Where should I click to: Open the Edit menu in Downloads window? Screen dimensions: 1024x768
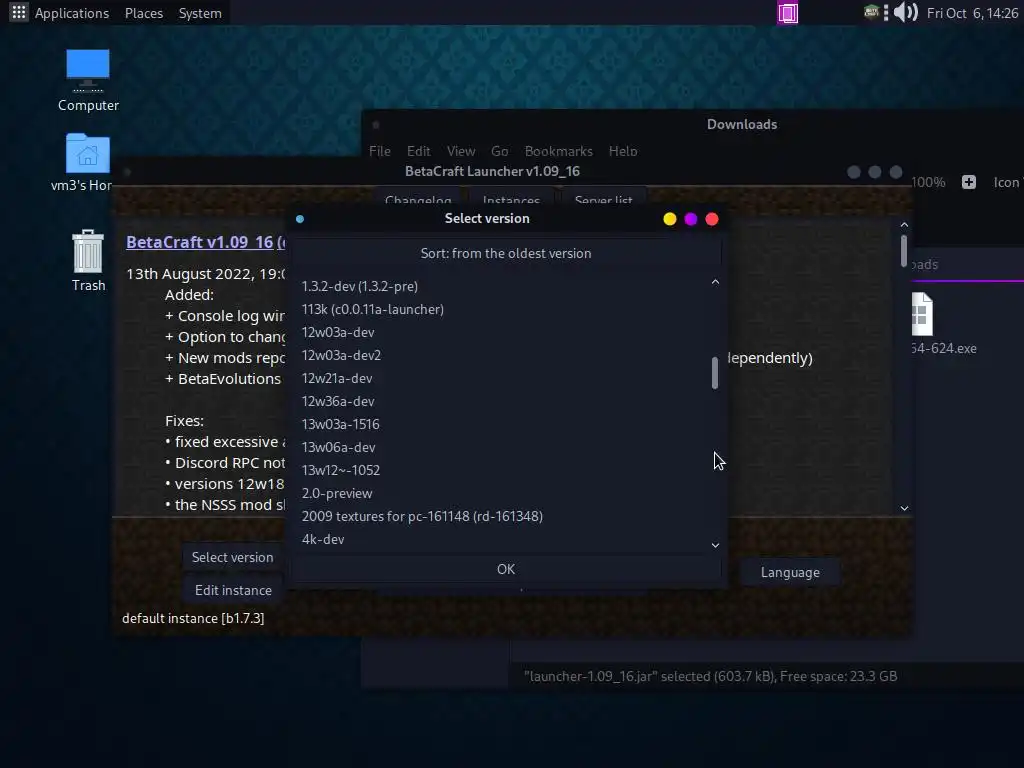418,151
